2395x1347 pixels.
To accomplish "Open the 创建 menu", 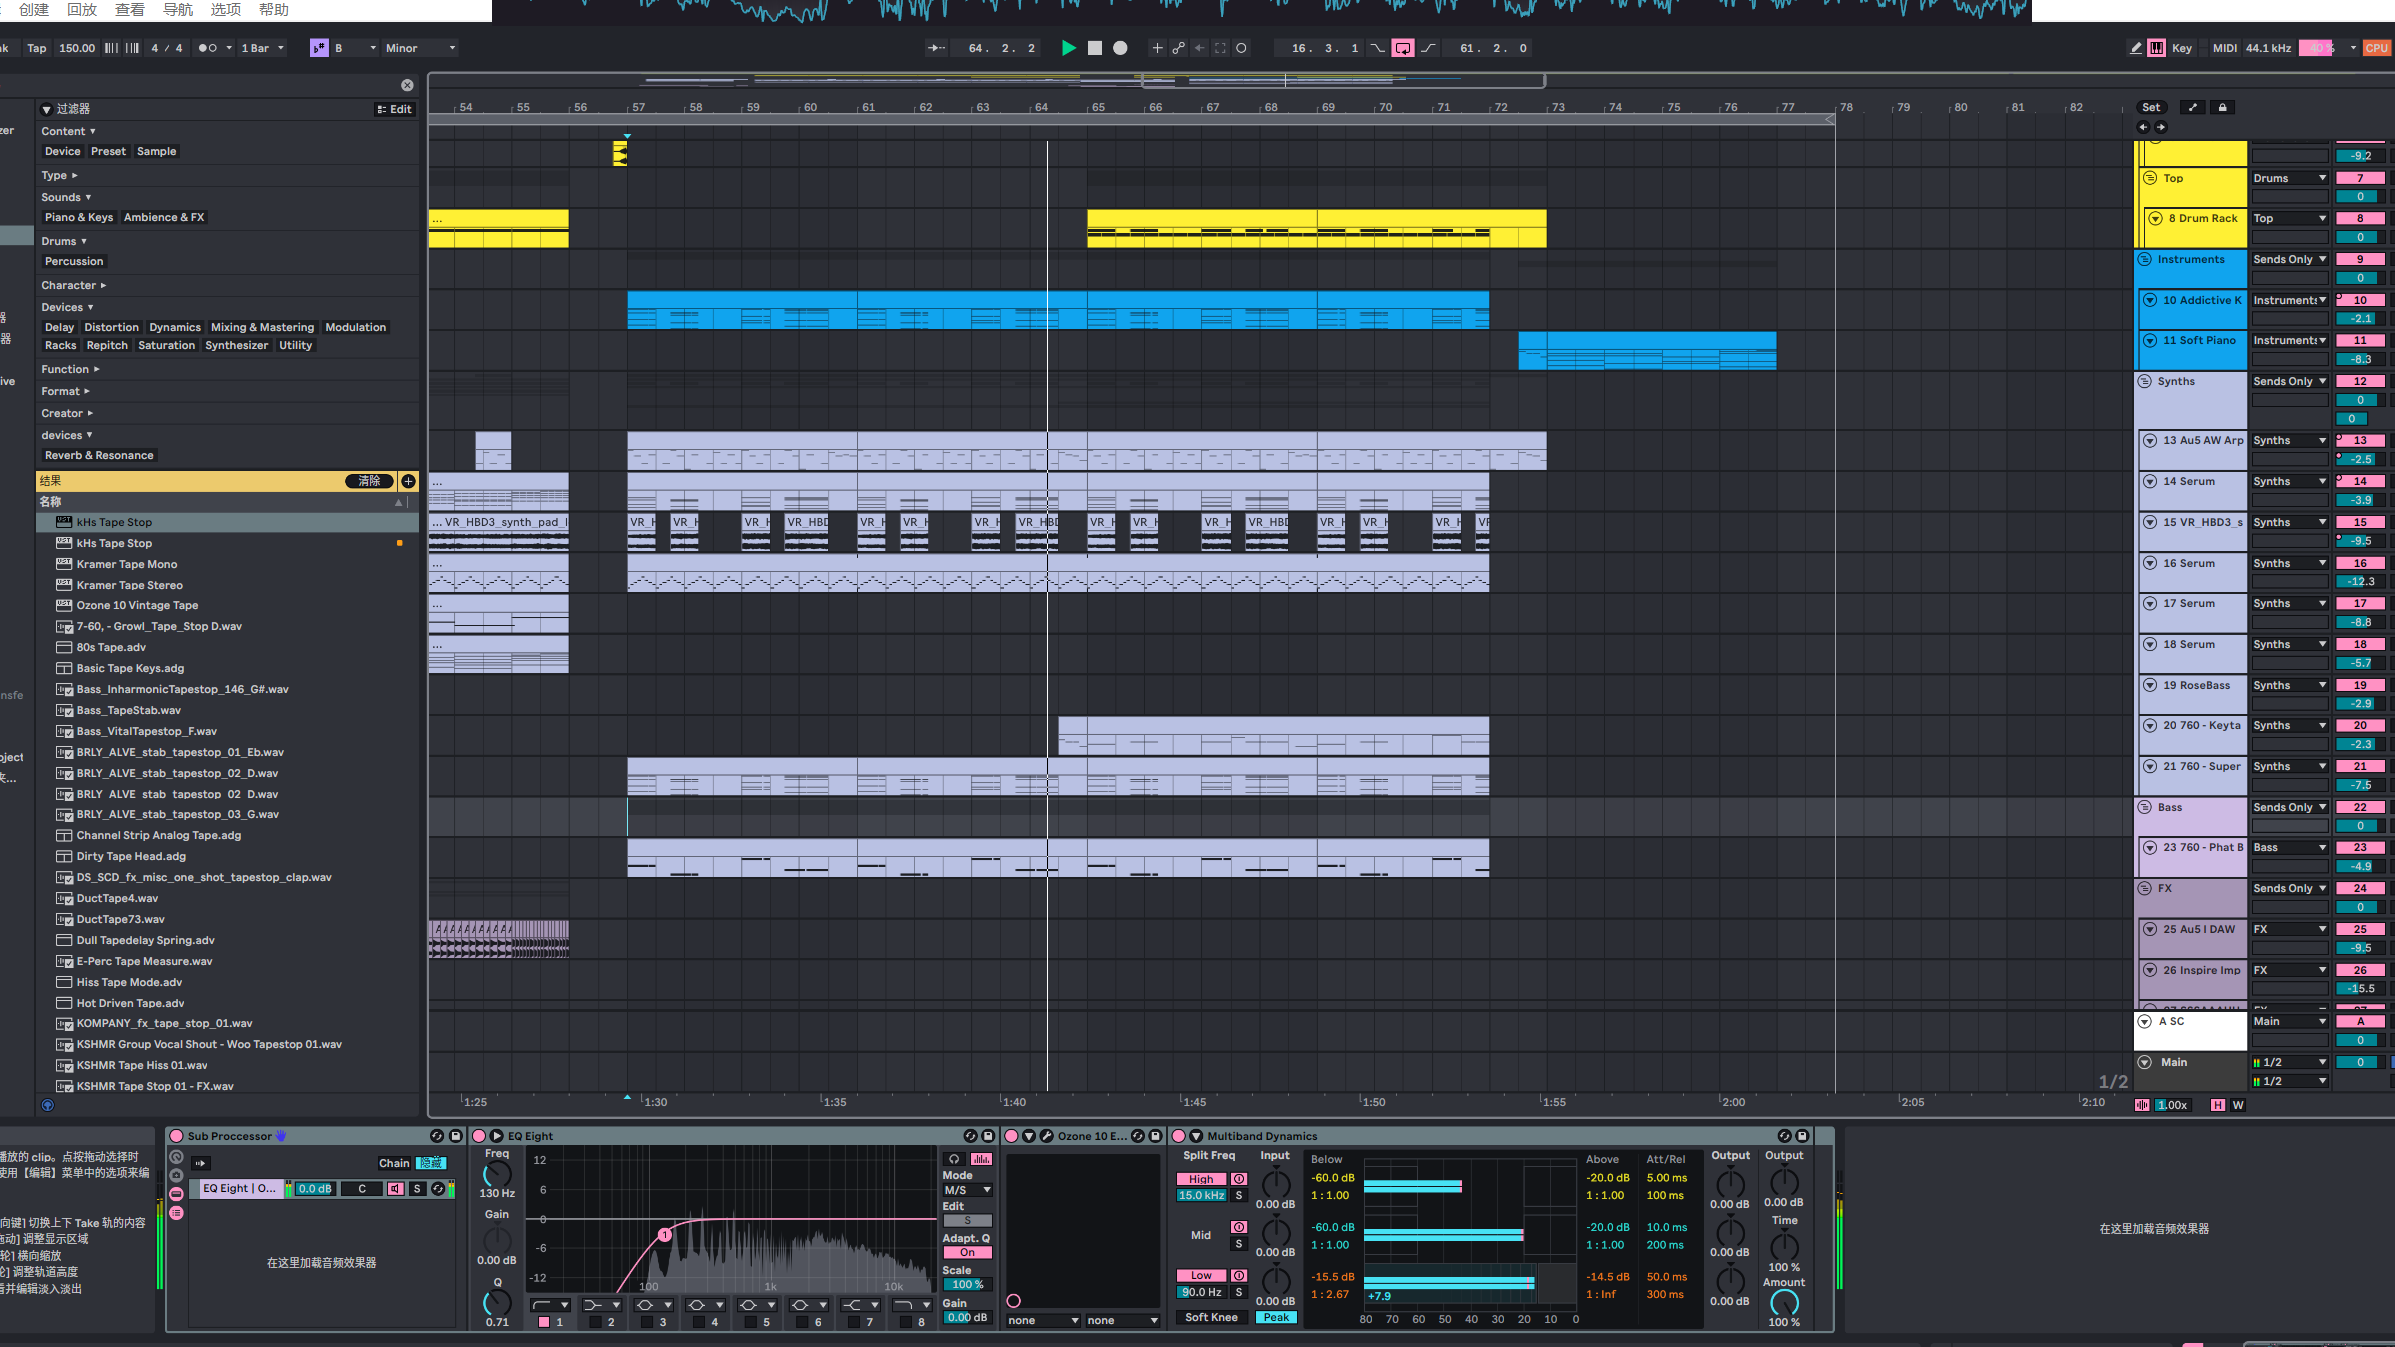I will coord(34,9).
